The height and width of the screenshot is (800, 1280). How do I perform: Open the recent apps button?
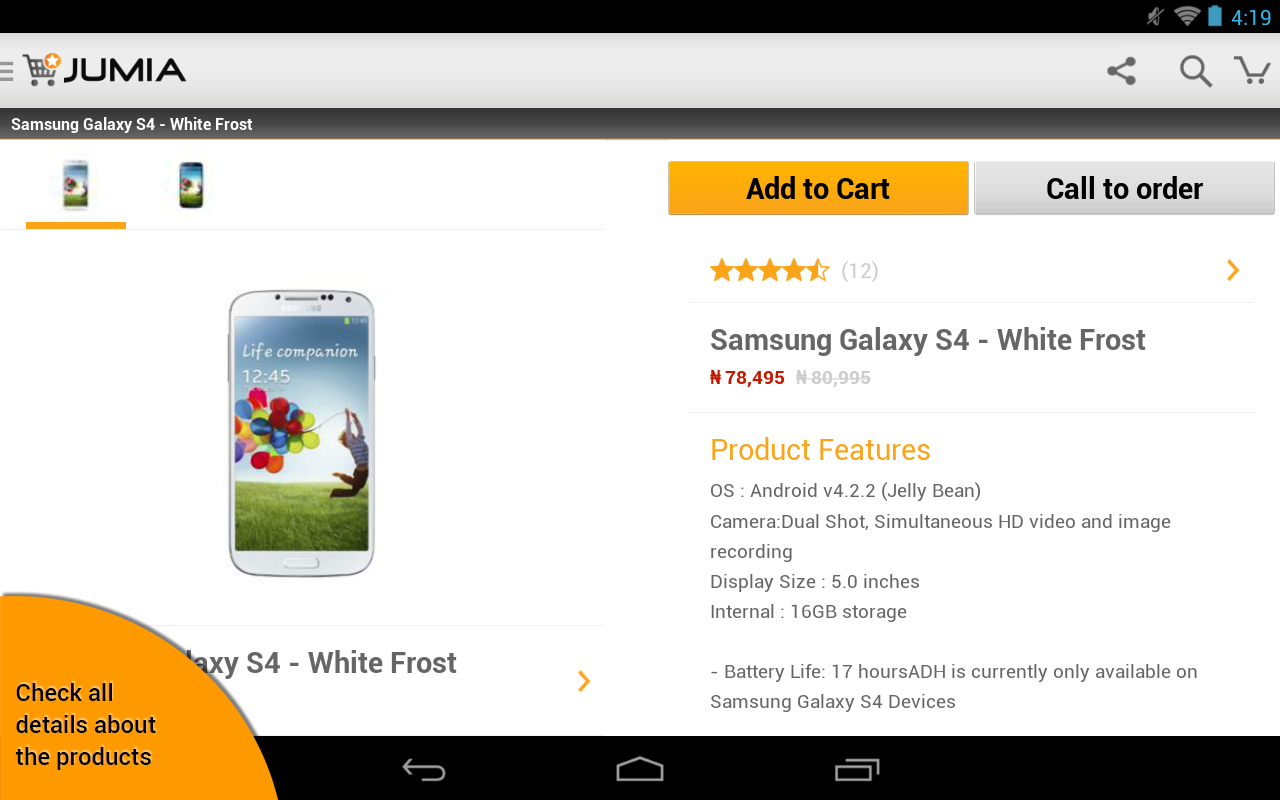tap(857, 769)
